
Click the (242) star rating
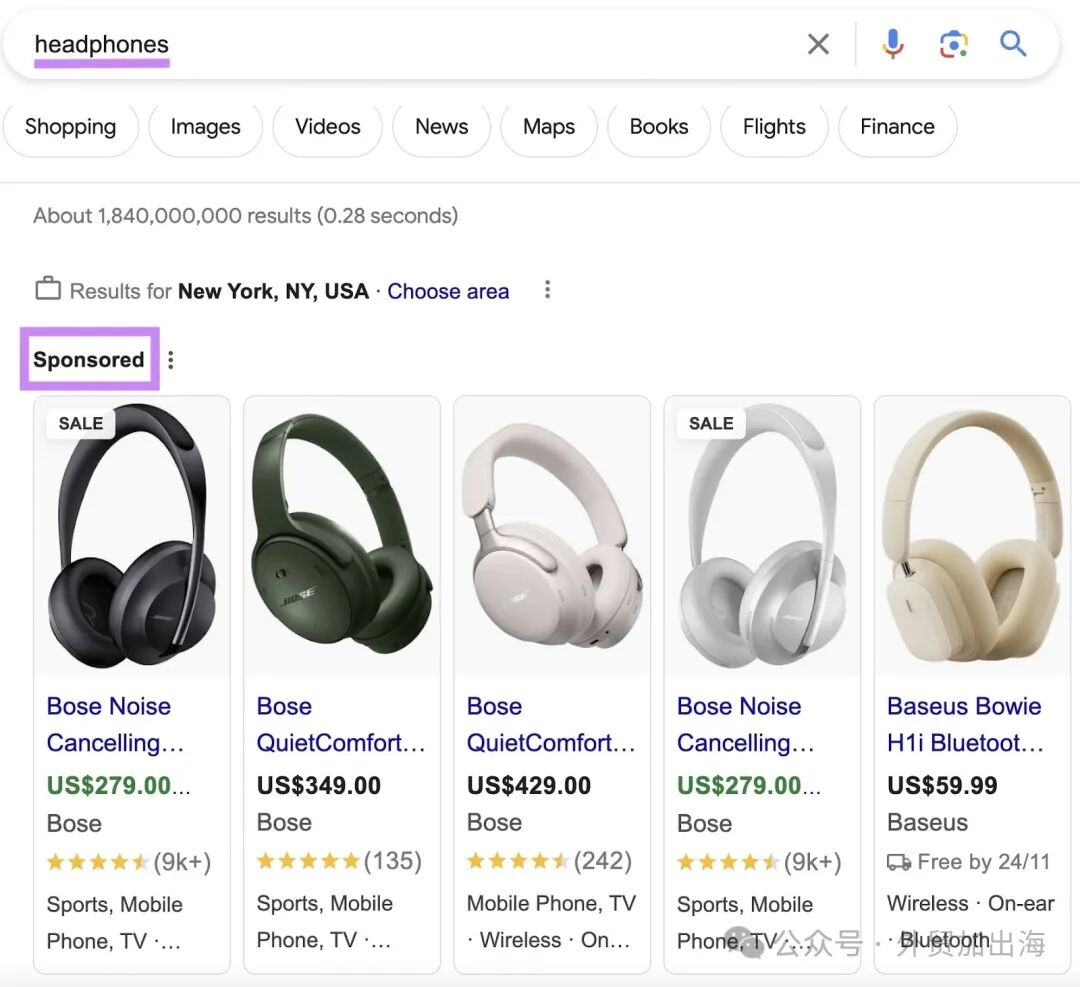pyautogui.click(x=549, y=861)
